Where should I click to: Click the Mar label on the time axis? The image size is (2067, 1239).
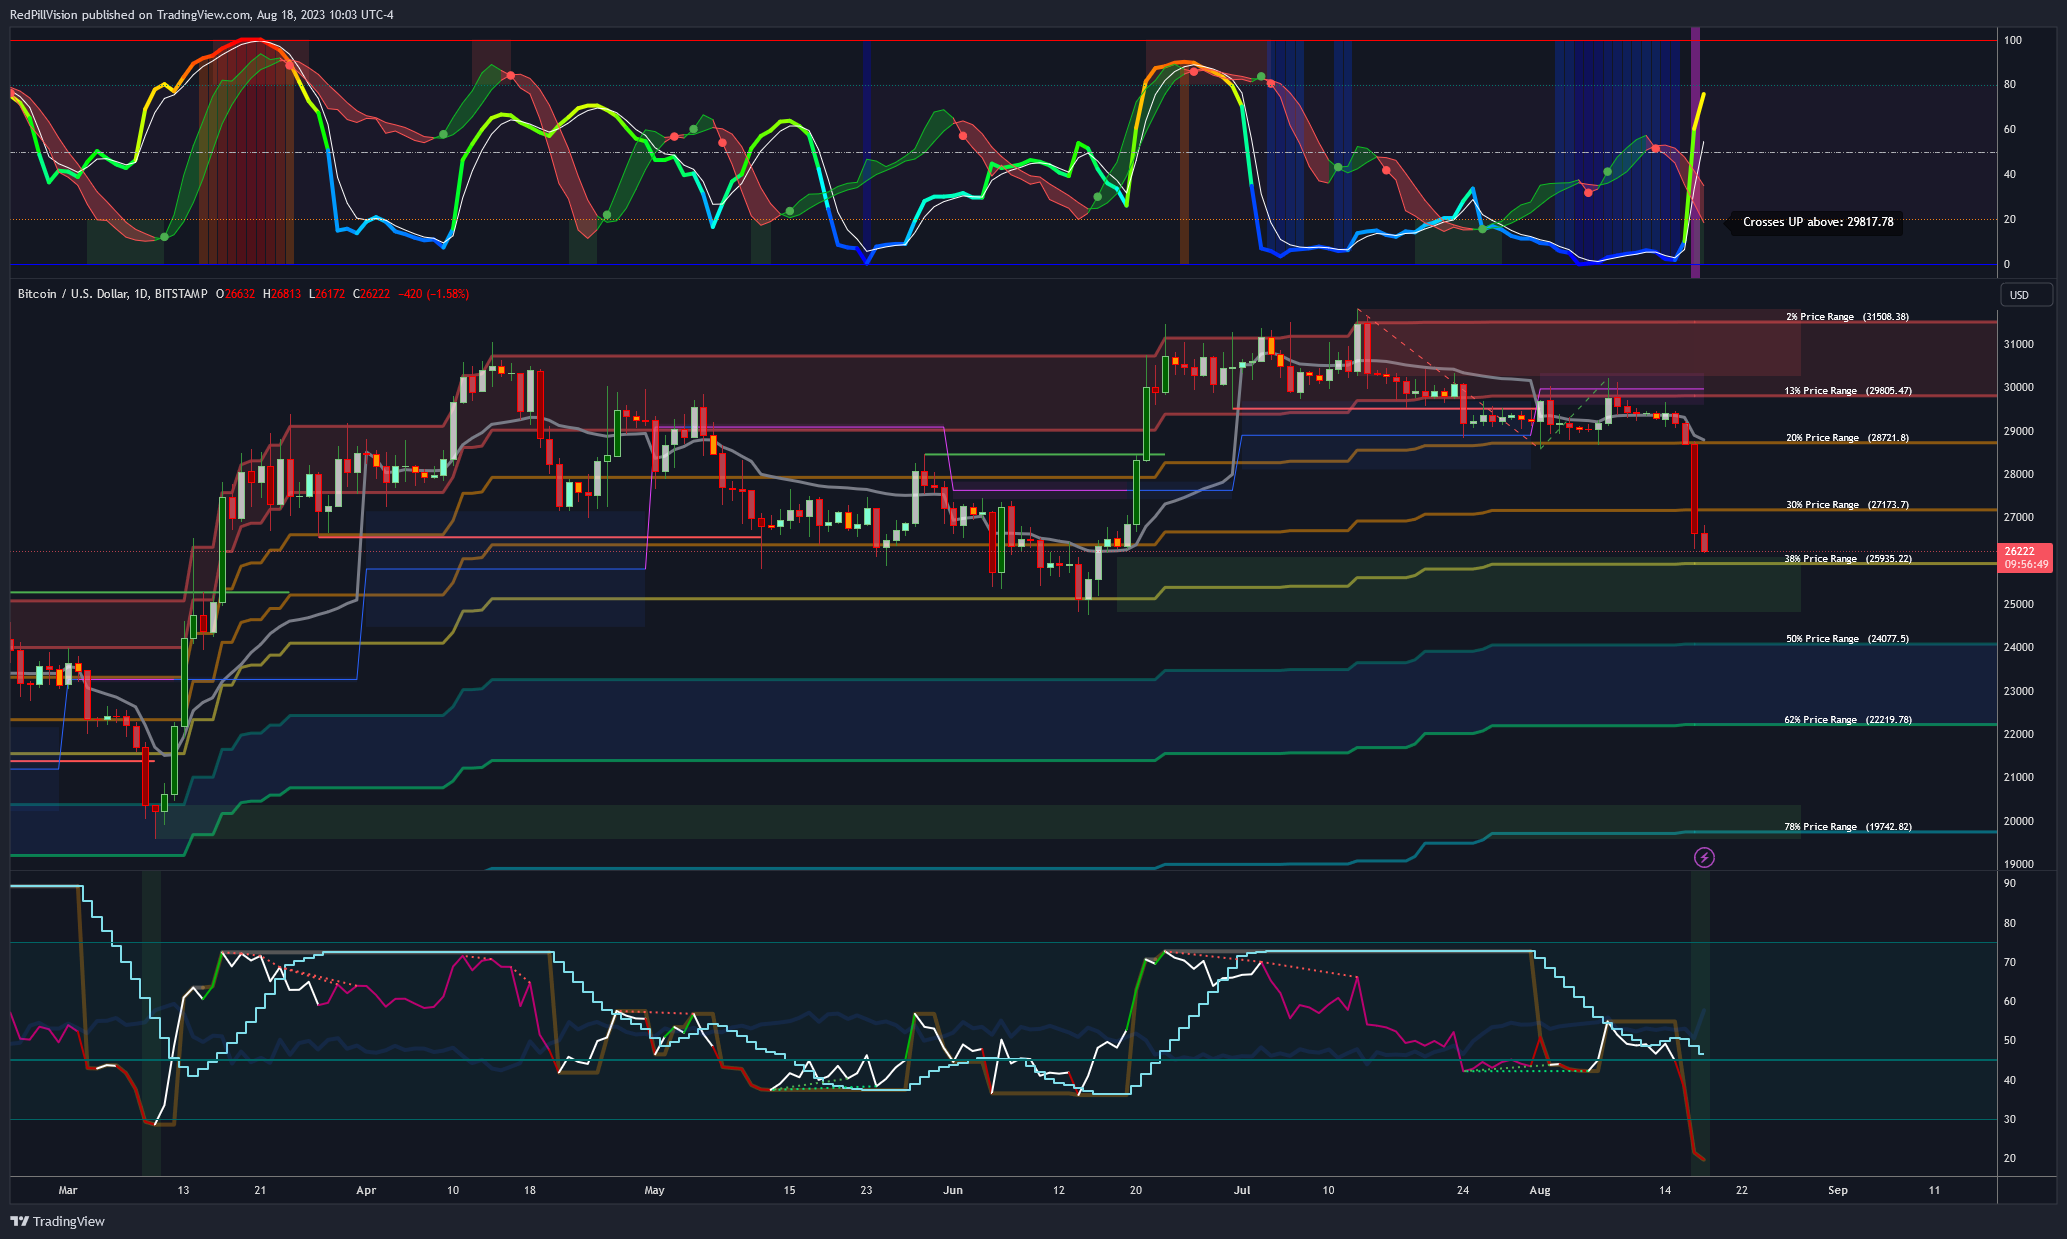pos(67,1190)
